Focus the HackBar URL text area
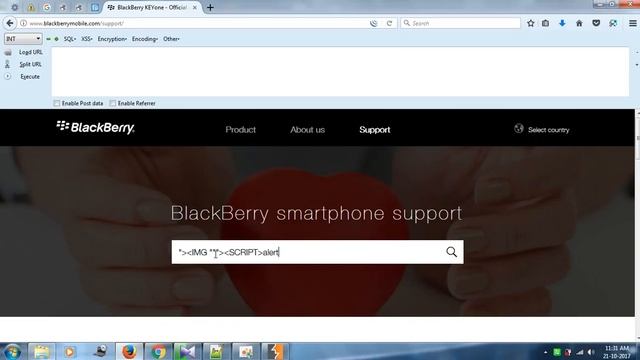Viewport: 640px width, 360px height. coord(340,72)
